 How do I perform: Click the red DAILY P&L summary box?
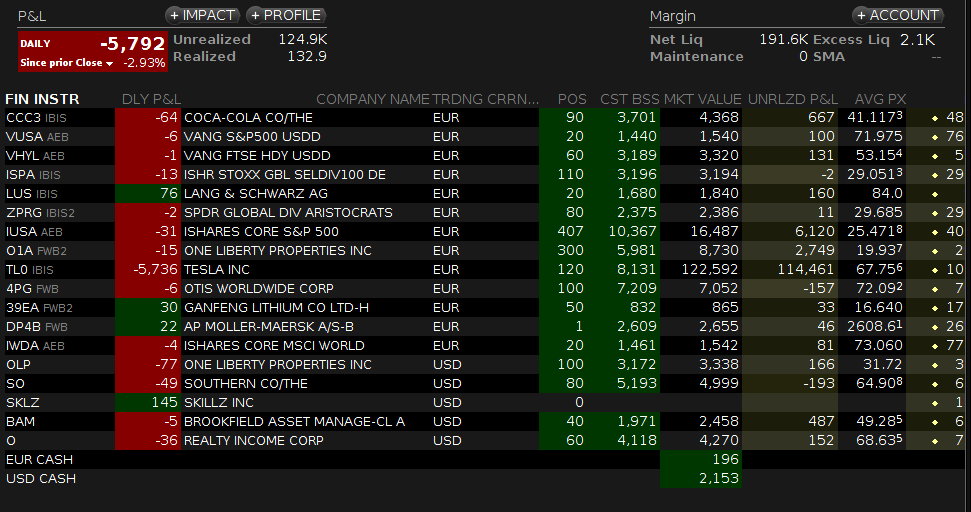pyautogui.click(x=91, y=51)
